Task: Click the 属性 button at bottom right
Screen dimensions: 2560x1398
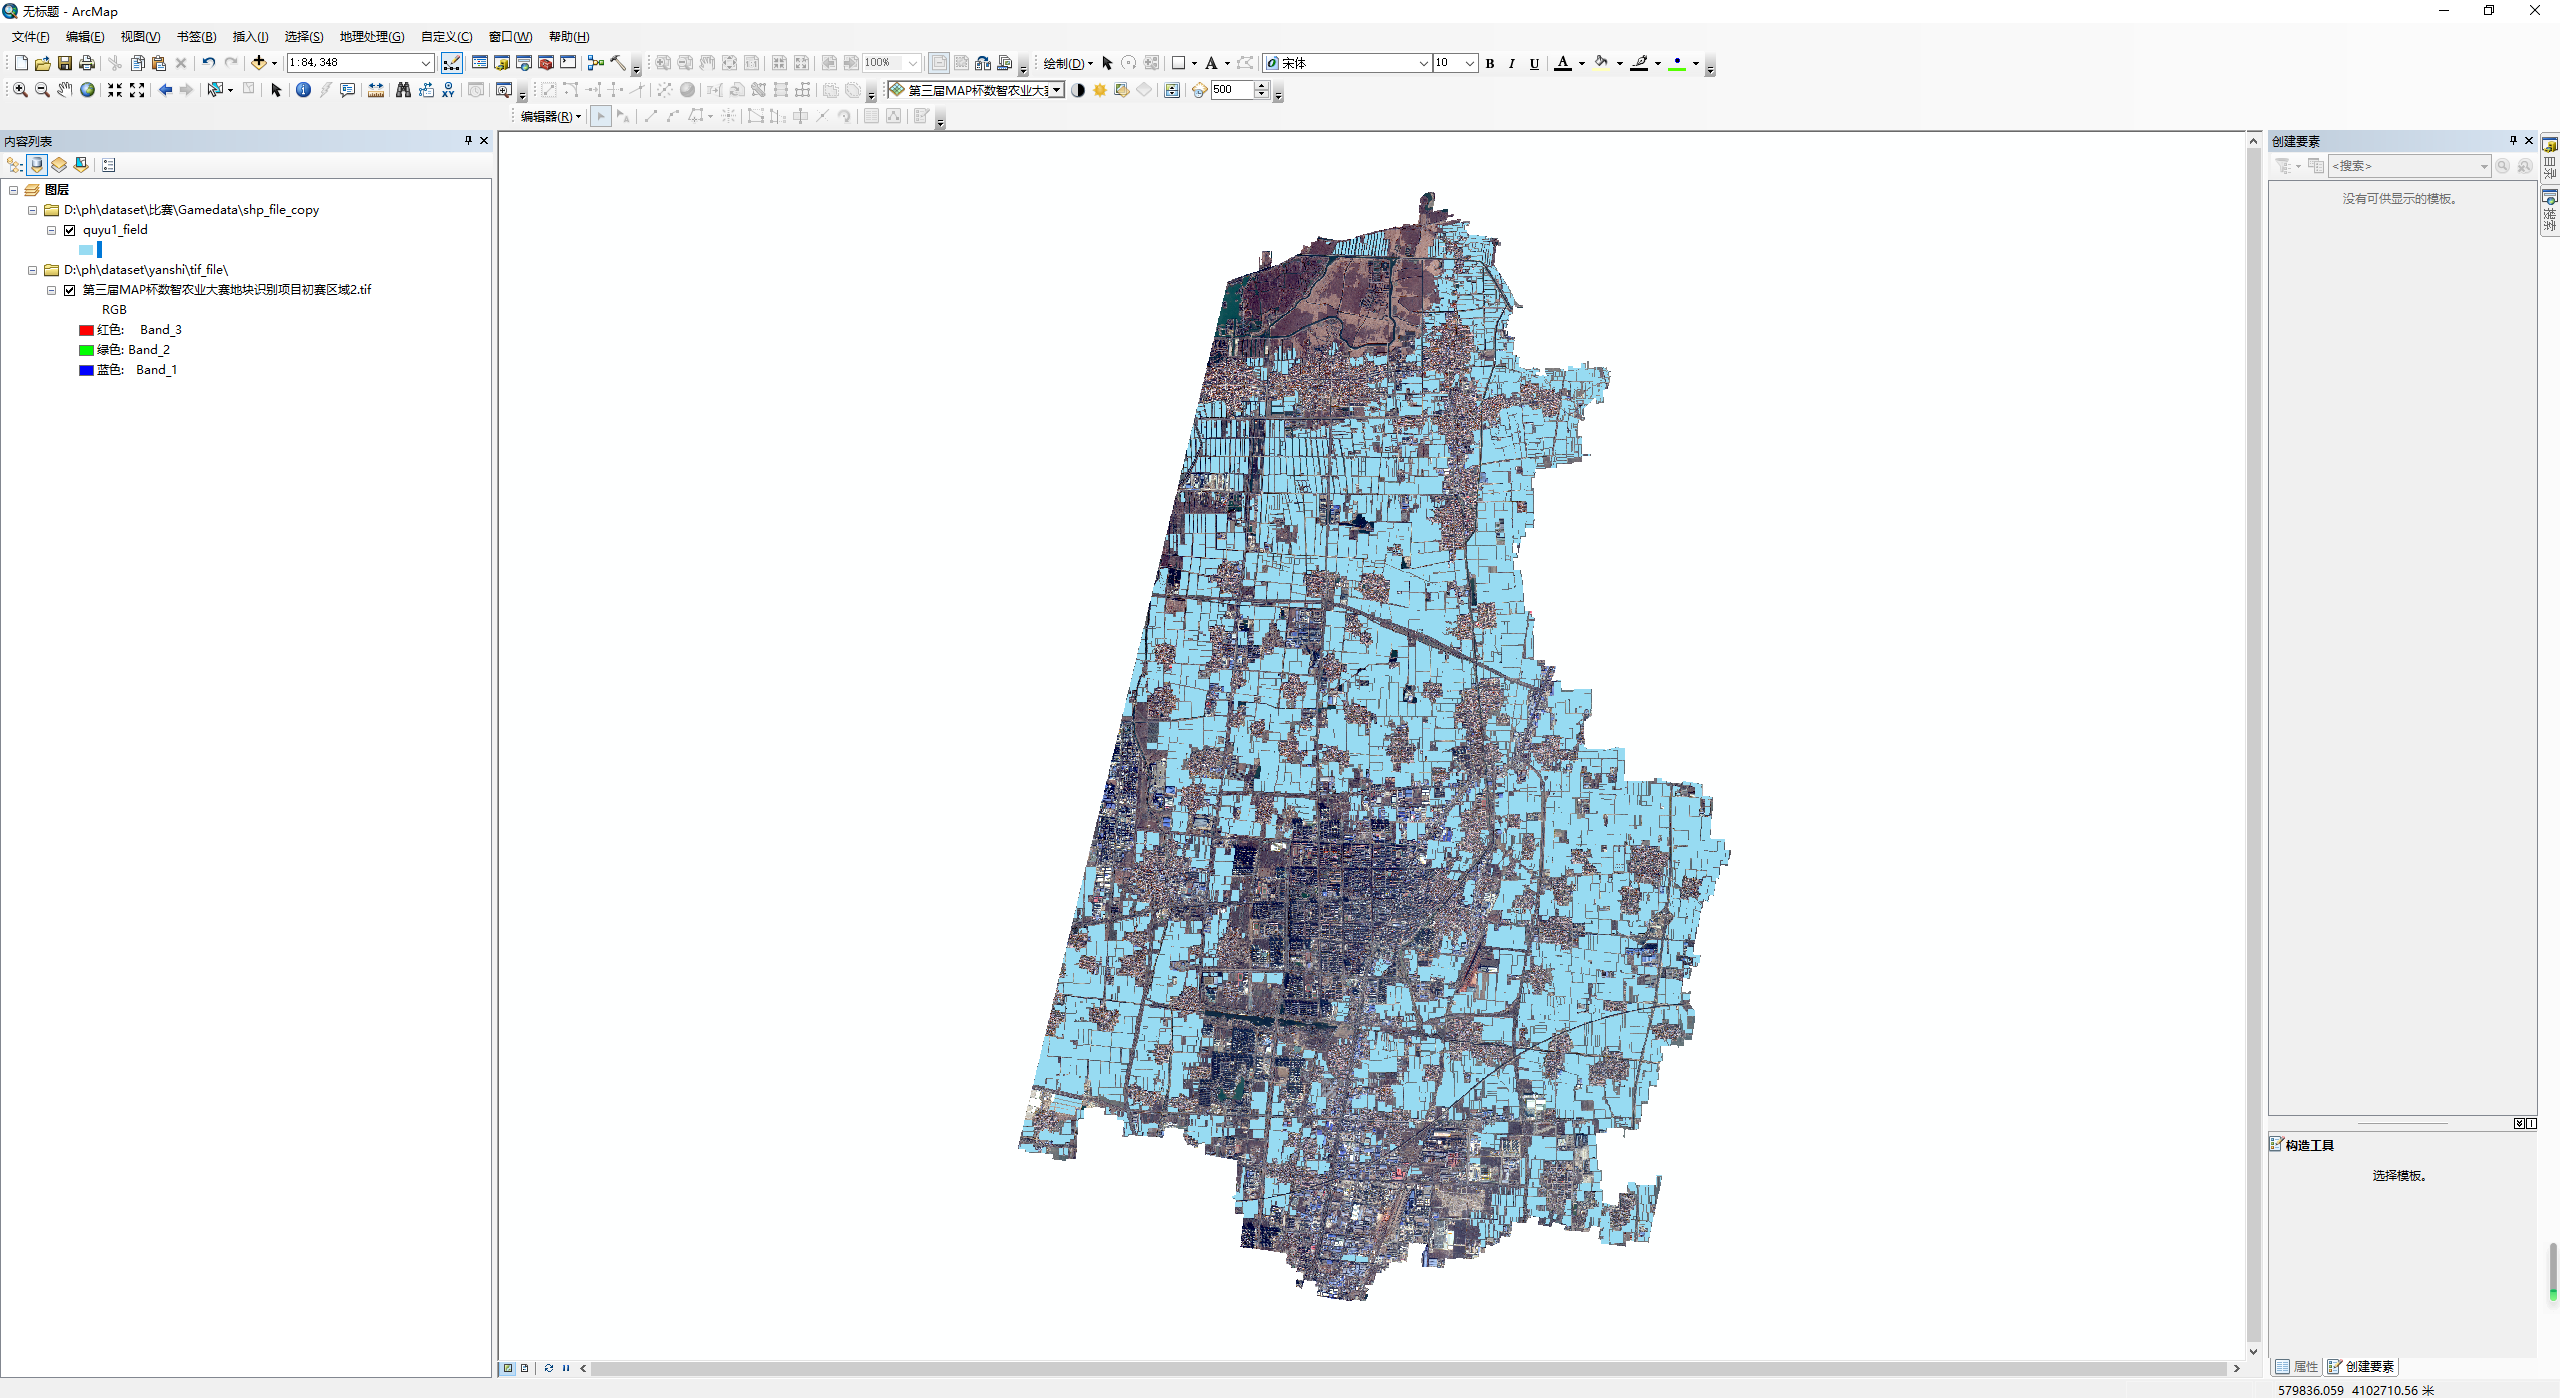Action: pos(2297,1366)
